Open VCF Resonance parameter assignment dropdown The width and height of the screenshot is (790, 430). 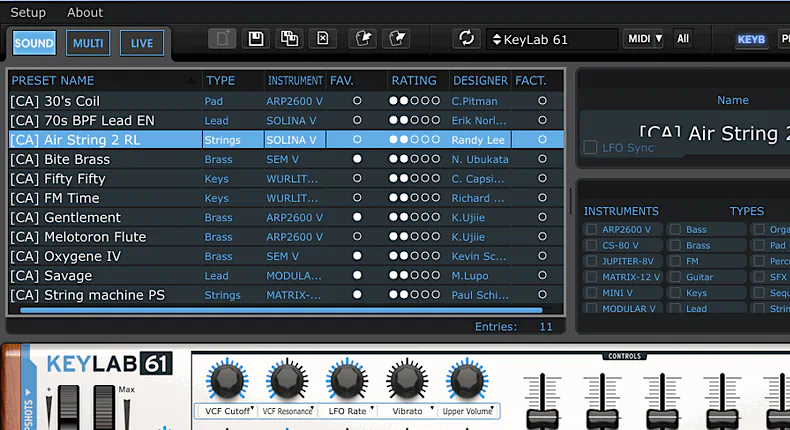pyautogui.click(x=287, y=411)
